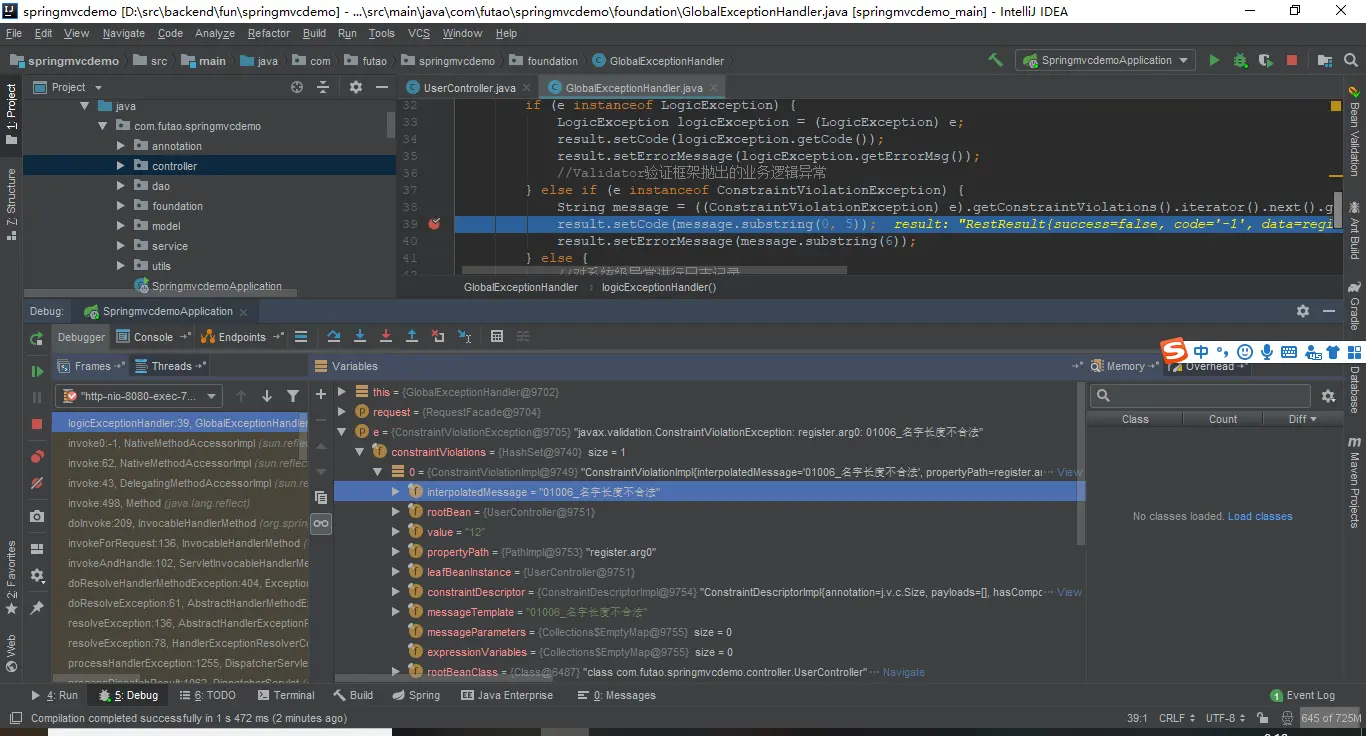The height and width of the screenshot is (736, 1366).
Task: Click View link on the constraintDescriptor row
Action: [x=1070, y=592]
